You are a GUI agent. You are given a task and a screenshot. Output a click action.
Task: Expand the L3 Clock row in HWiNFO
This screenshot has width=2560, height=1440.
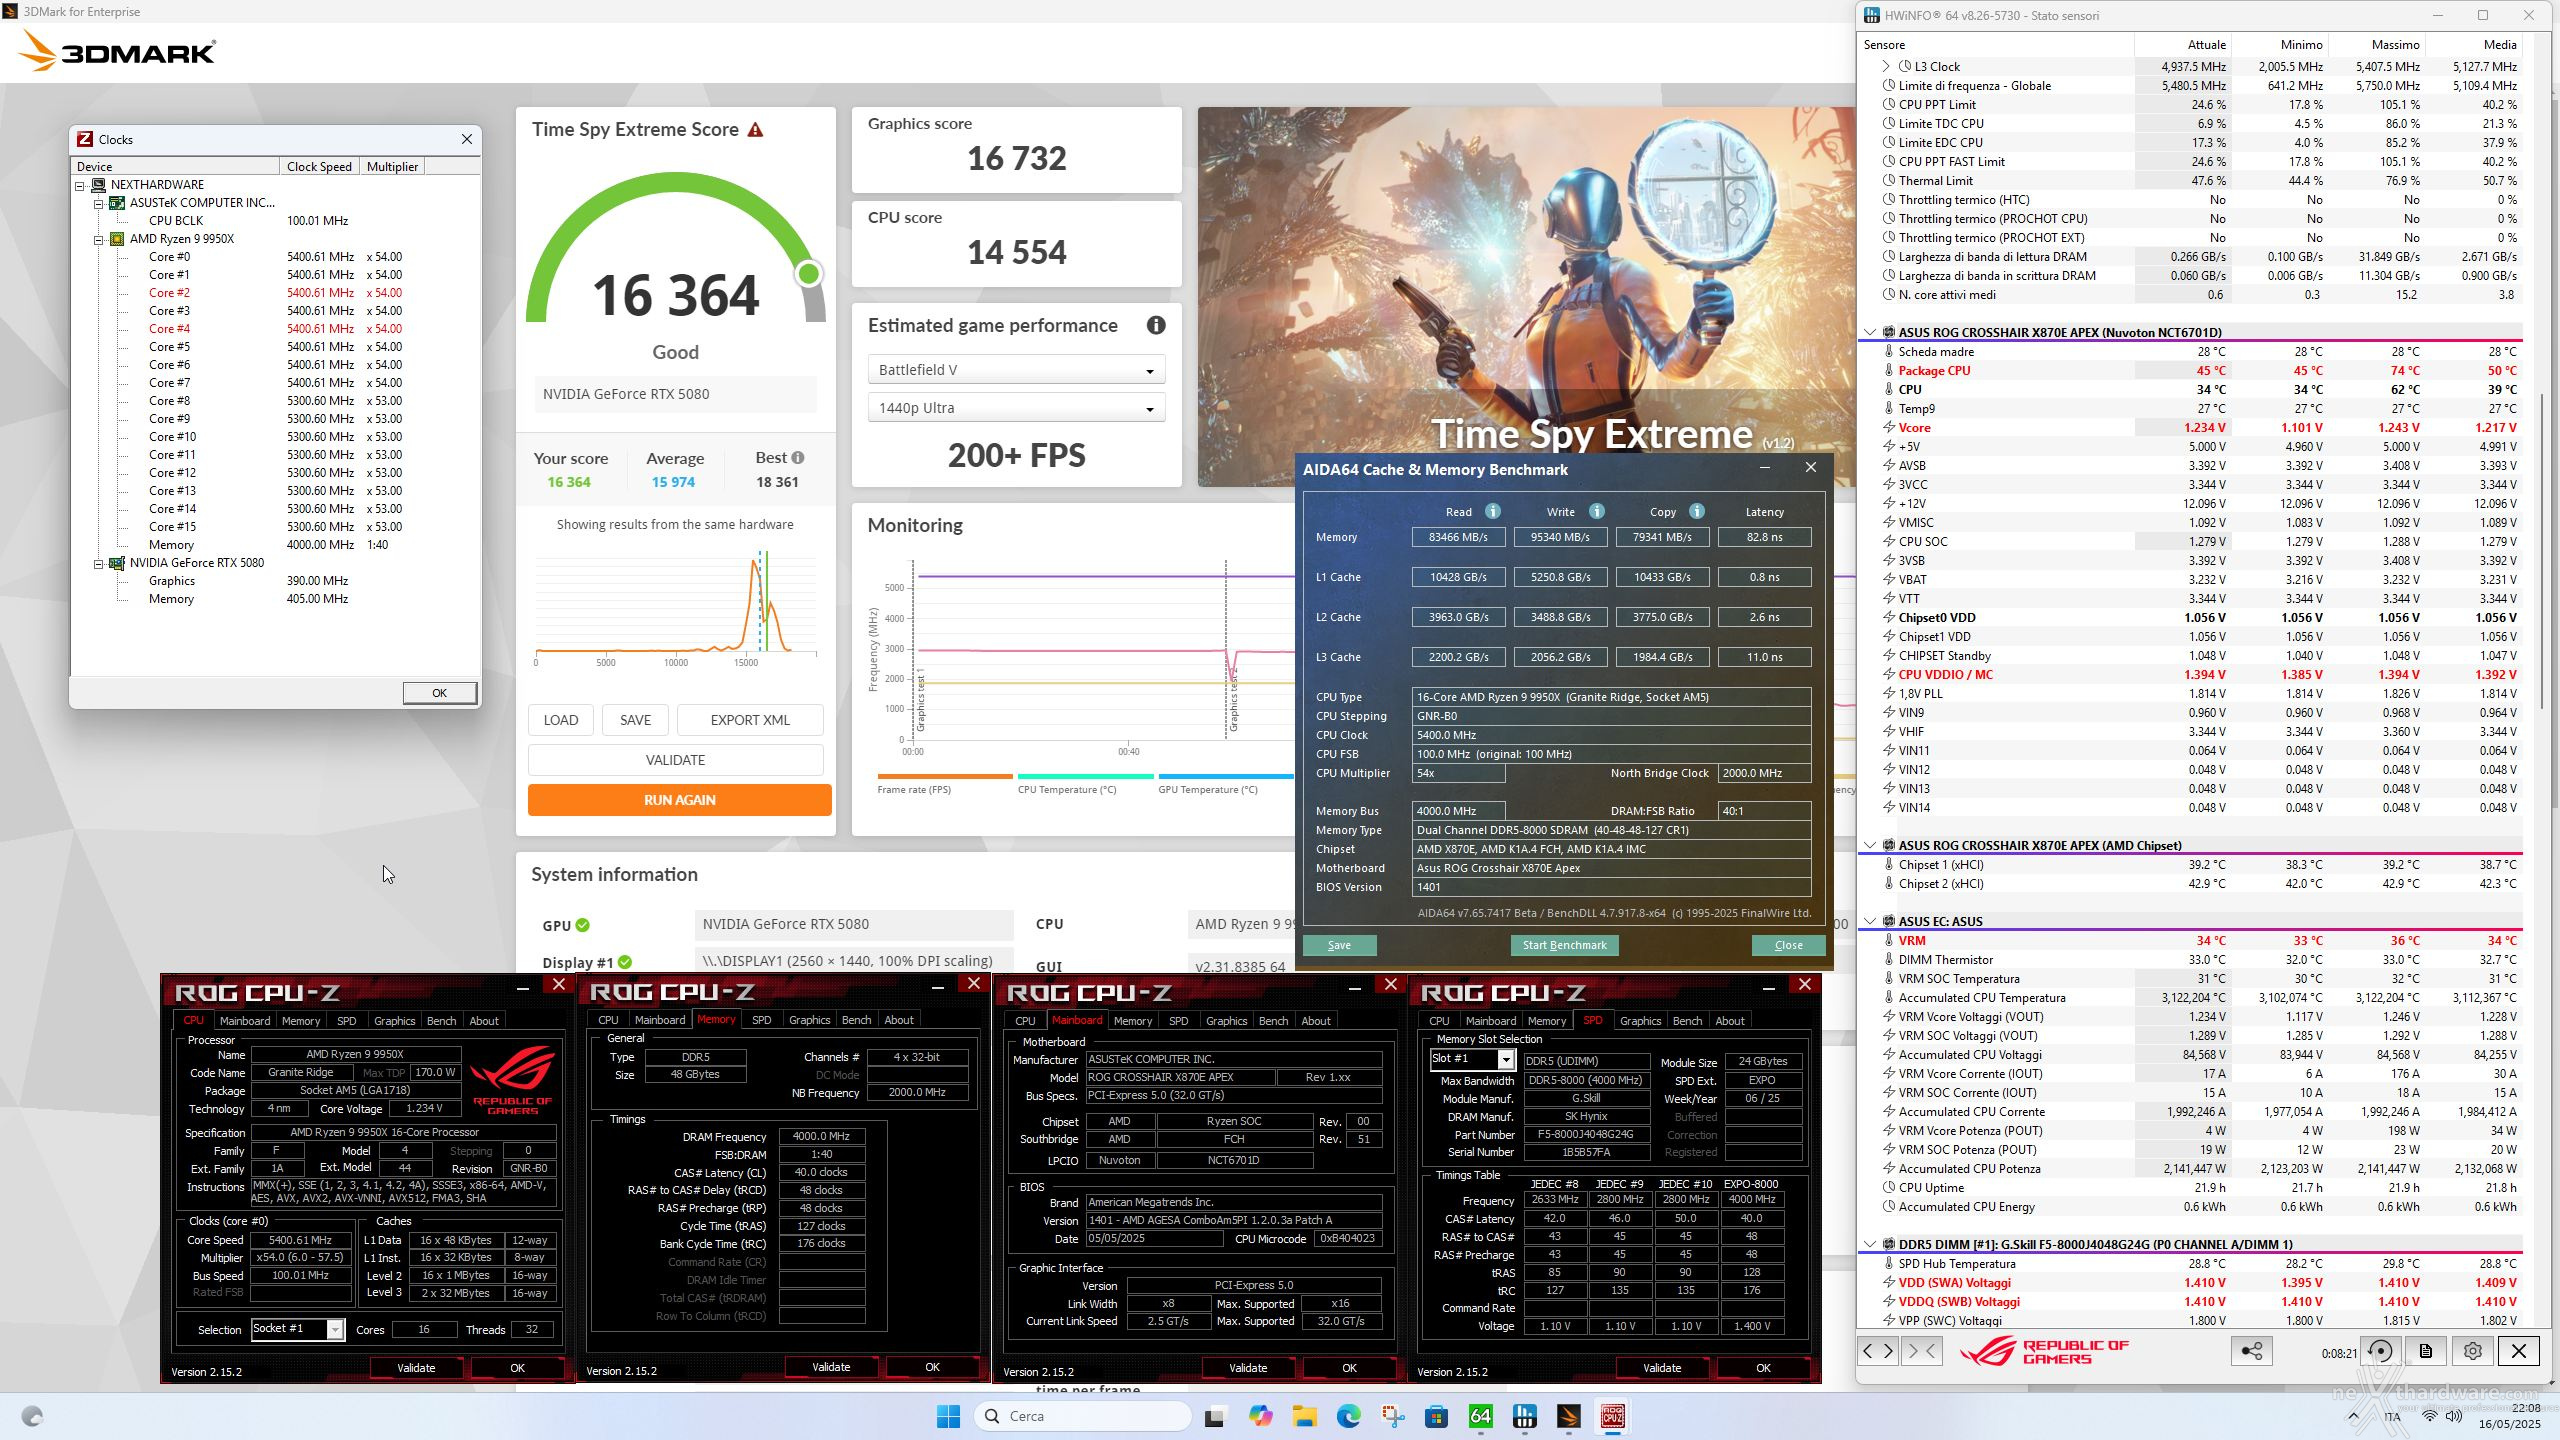[x=1886, y=67]
